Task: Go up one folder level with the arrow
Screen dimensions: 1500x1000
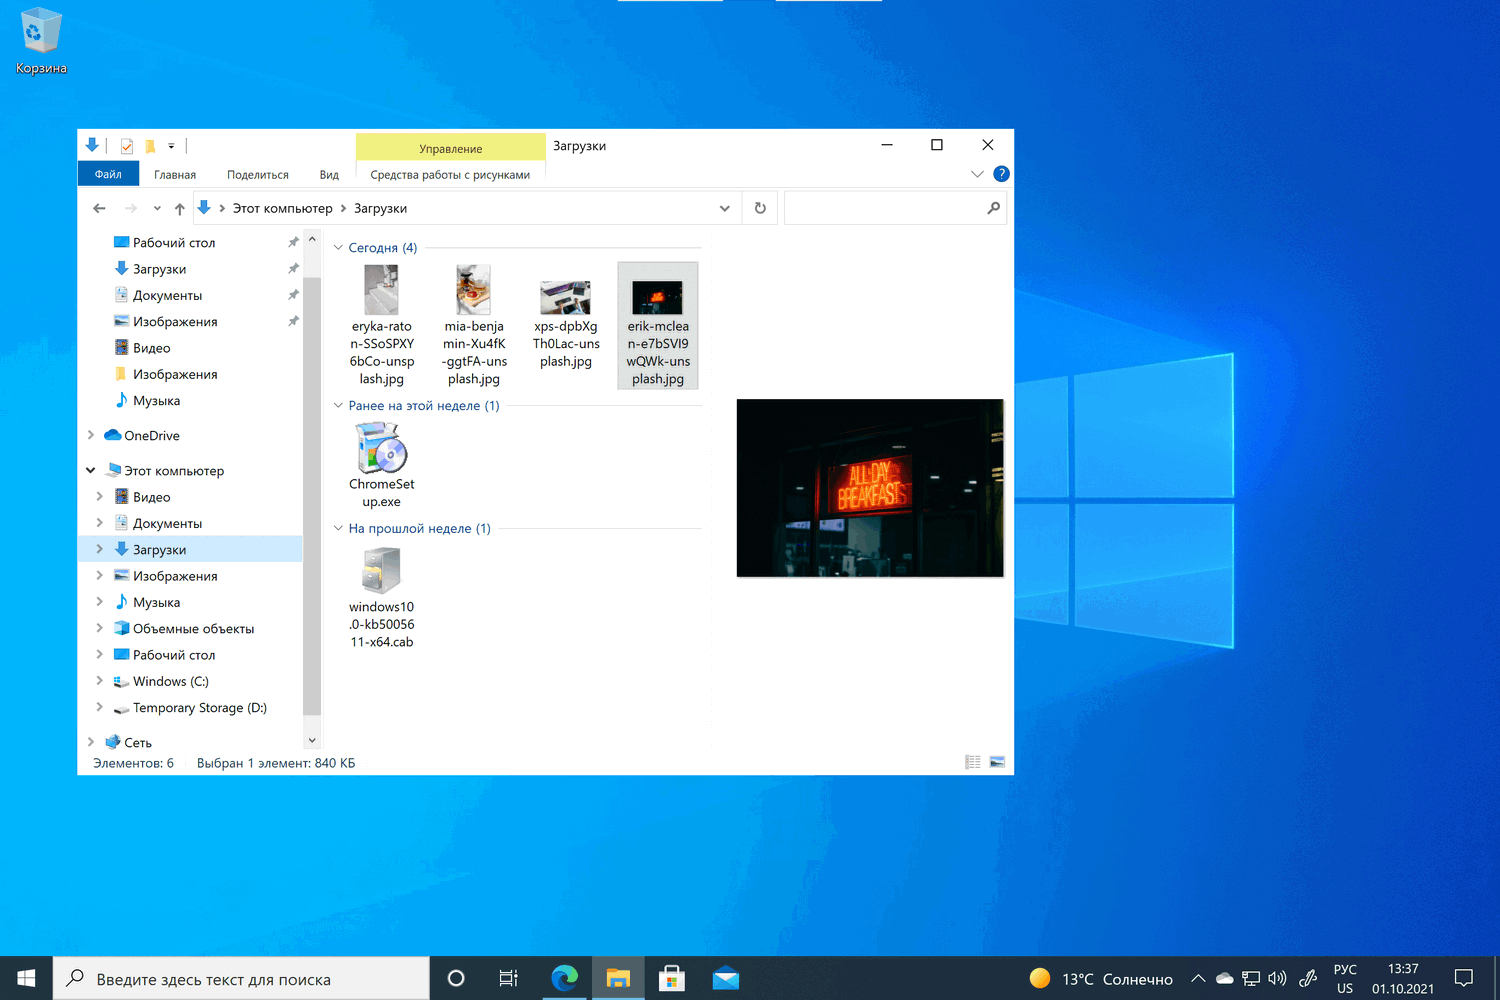Action: [x=179, y=209]
